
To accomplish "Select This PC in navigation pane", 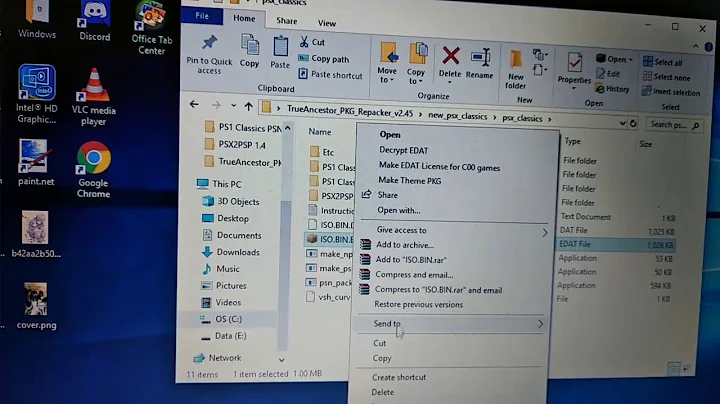I will (219, 184).
